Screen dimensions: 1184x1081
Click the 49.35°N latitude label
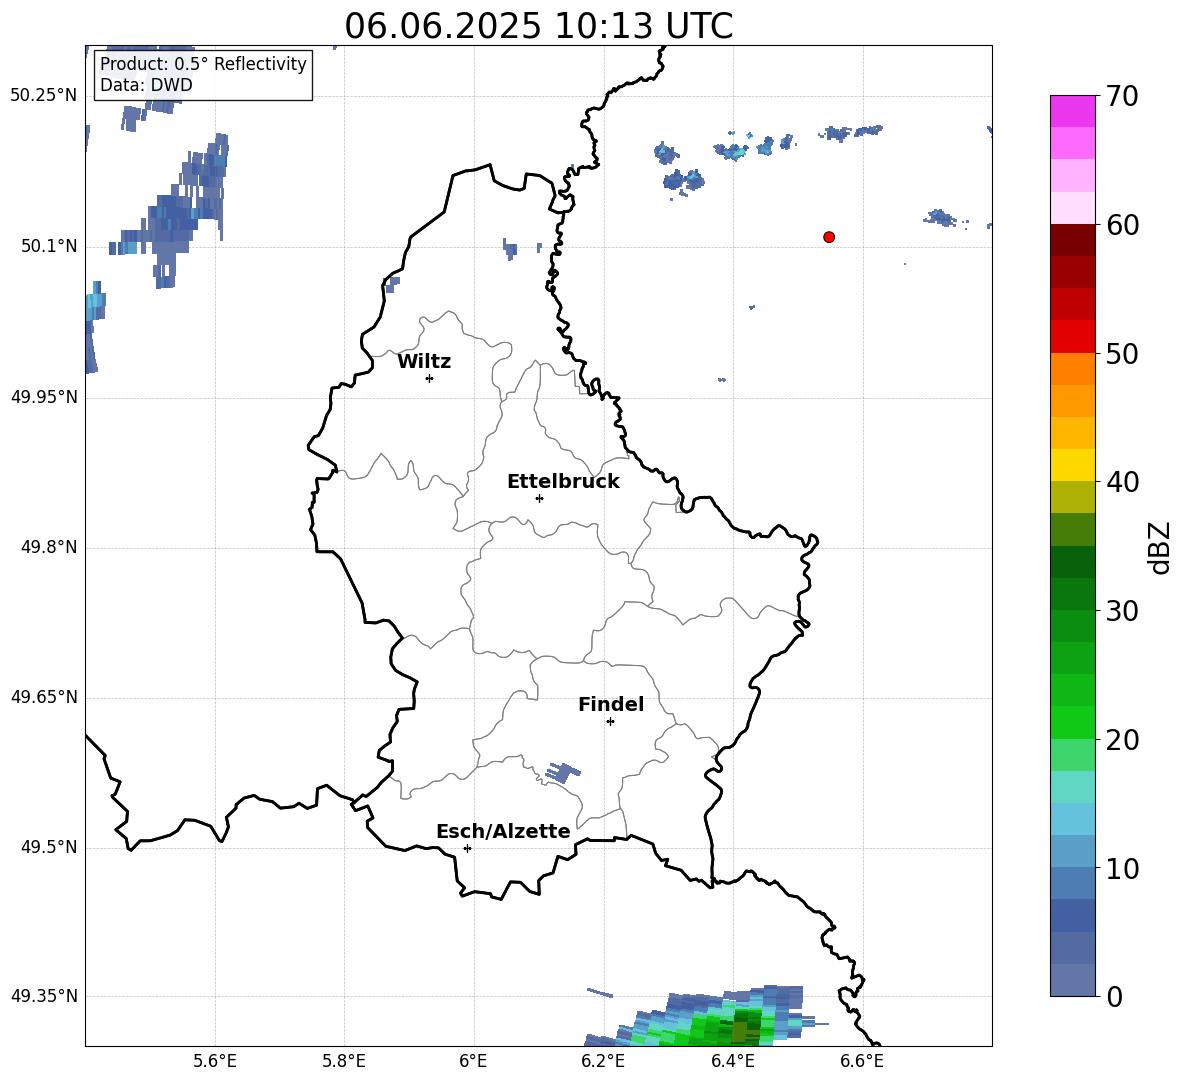[x=44, y=996]
